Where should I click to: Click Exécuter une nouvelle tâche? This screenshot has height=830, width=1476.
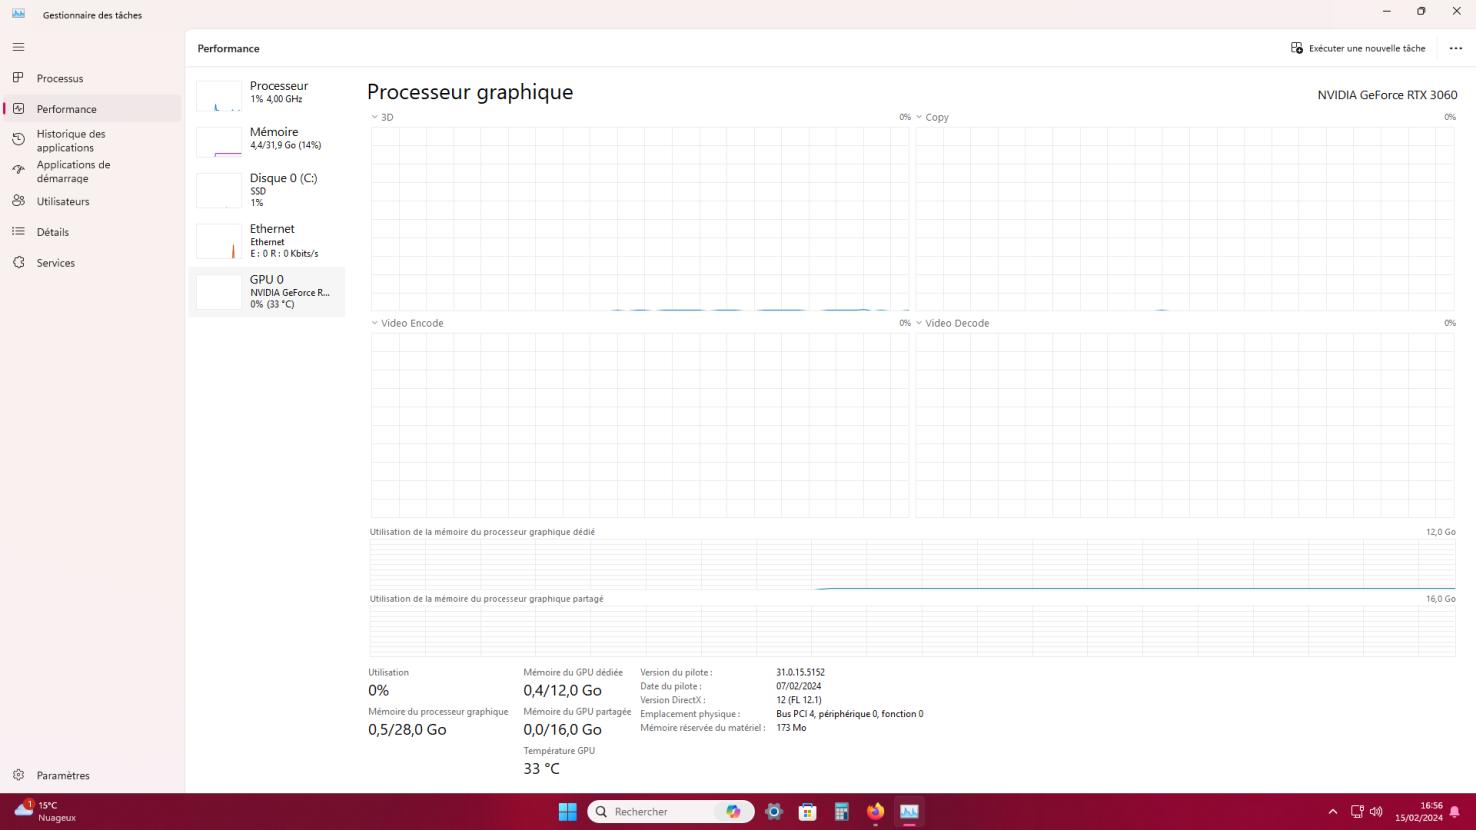[x=1359, y=47]
